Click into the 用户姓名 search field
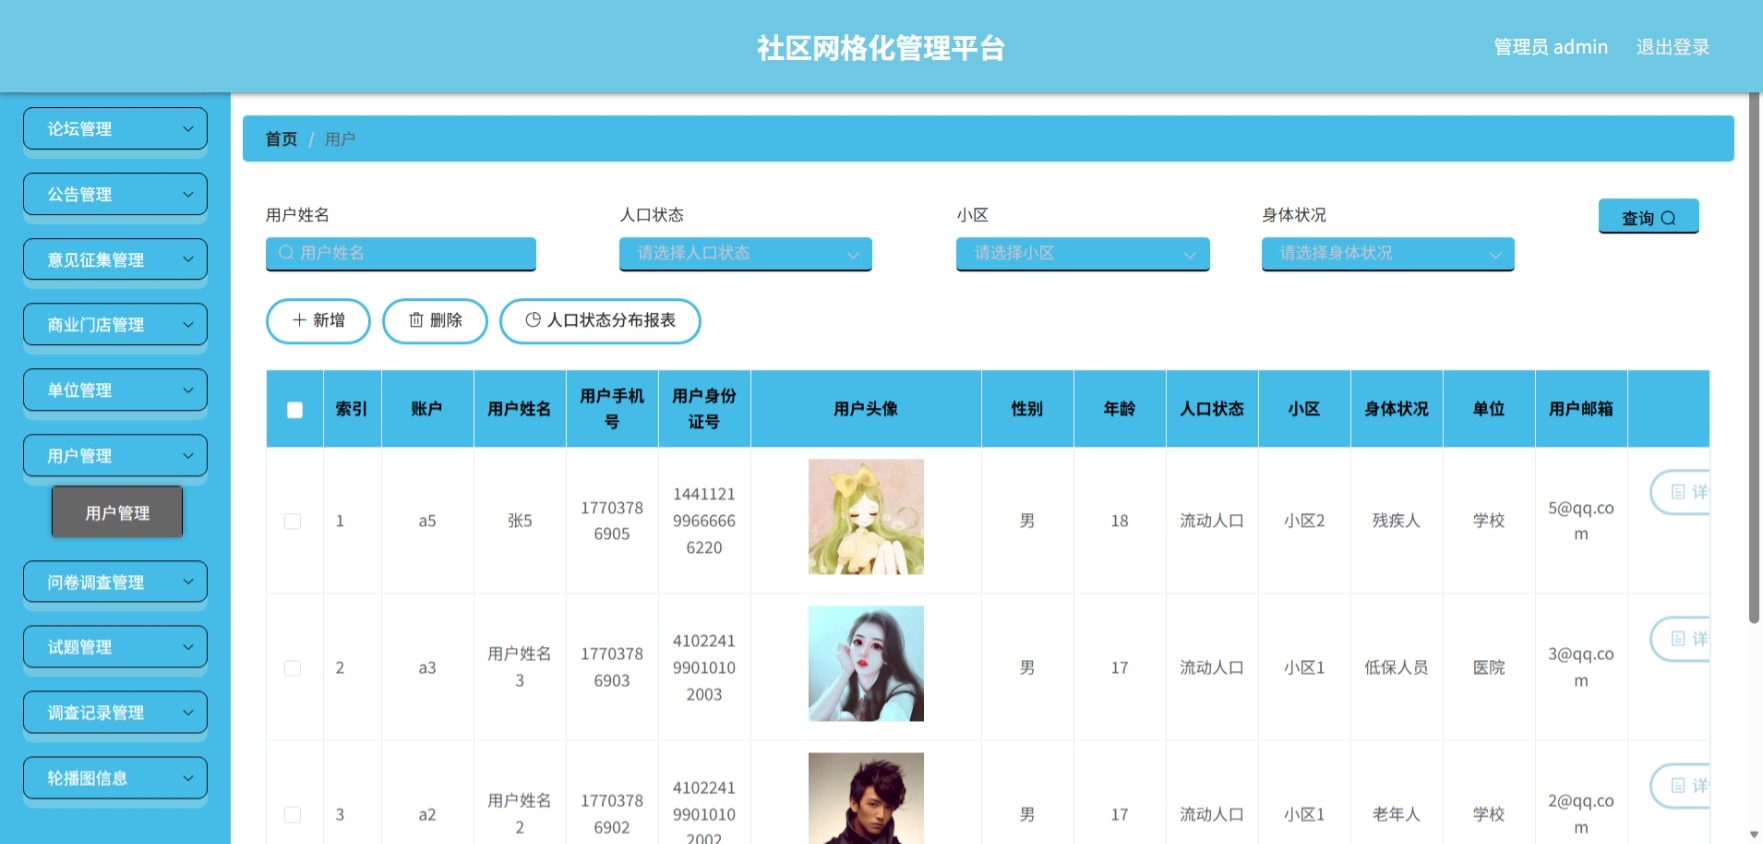 pos(401,253)
